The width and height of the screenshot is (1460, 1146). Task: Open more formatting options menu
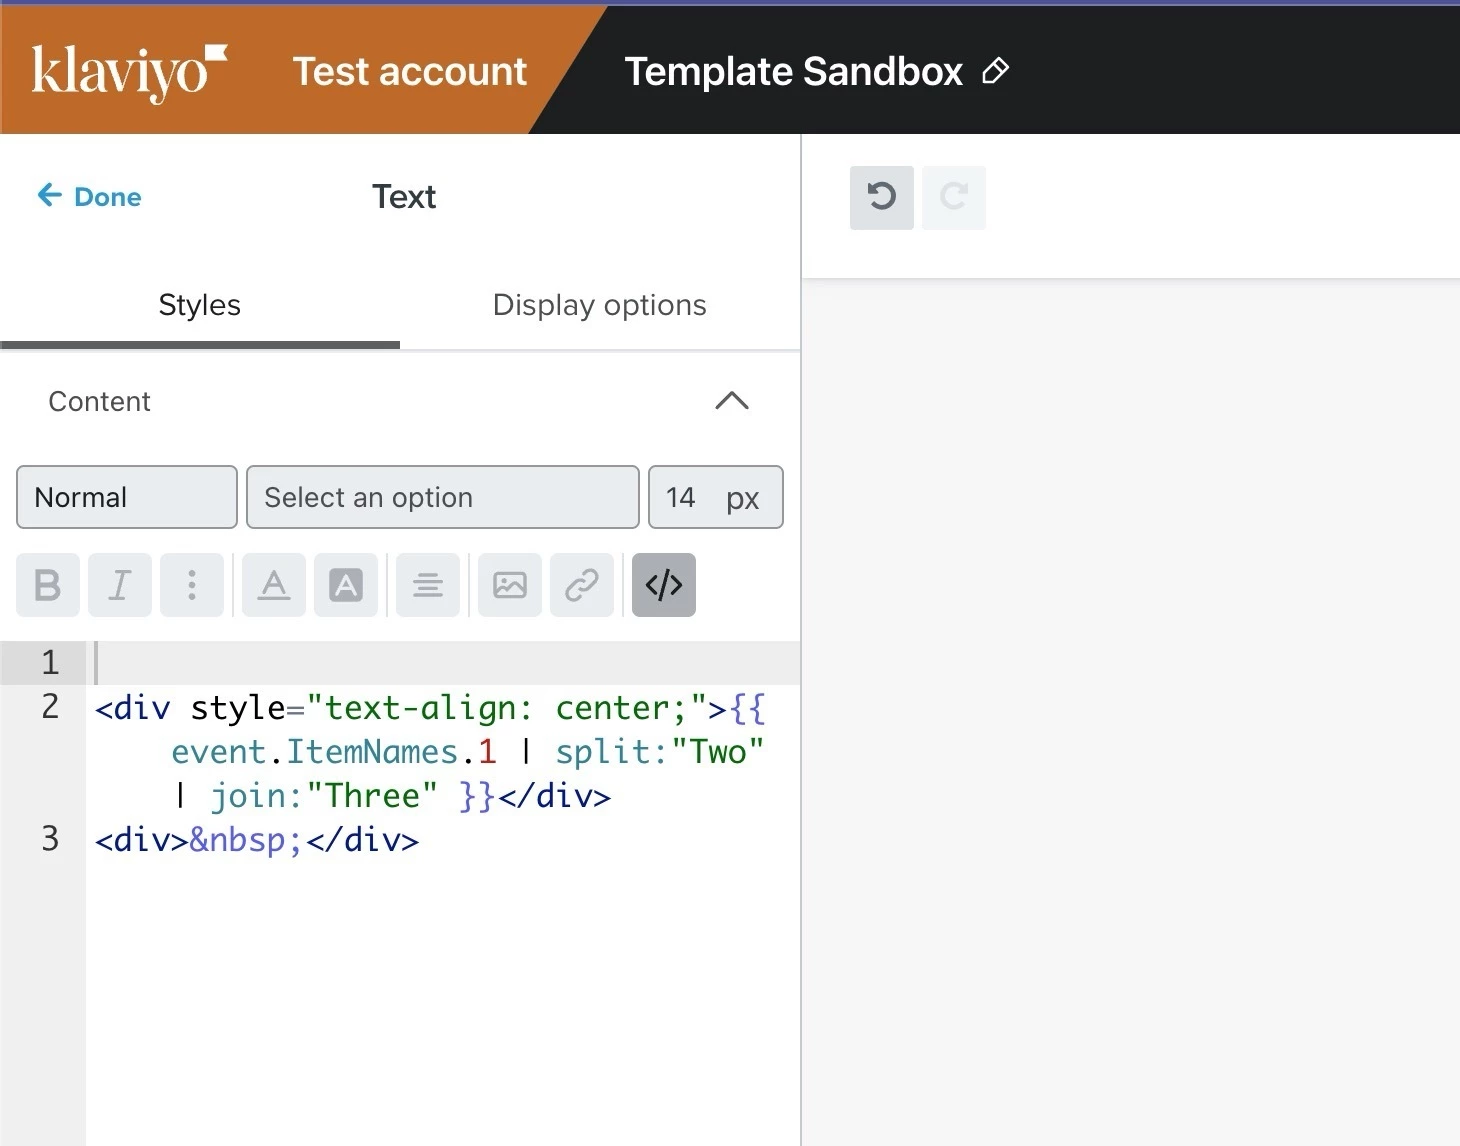pos(192,585)
